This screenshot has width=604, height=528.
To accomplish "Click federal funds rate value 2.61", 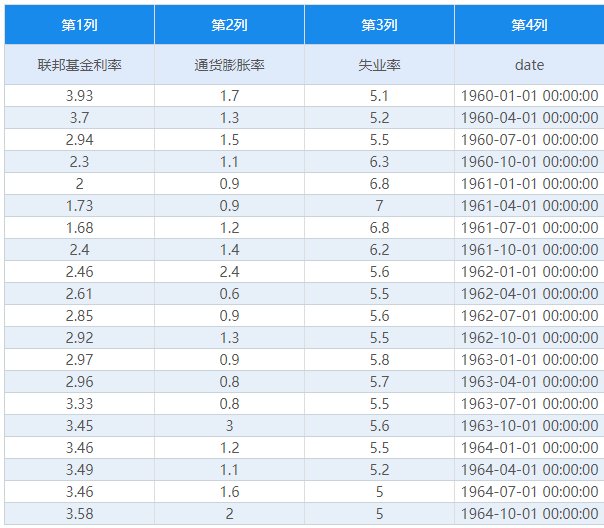I will tap(79, 293).
